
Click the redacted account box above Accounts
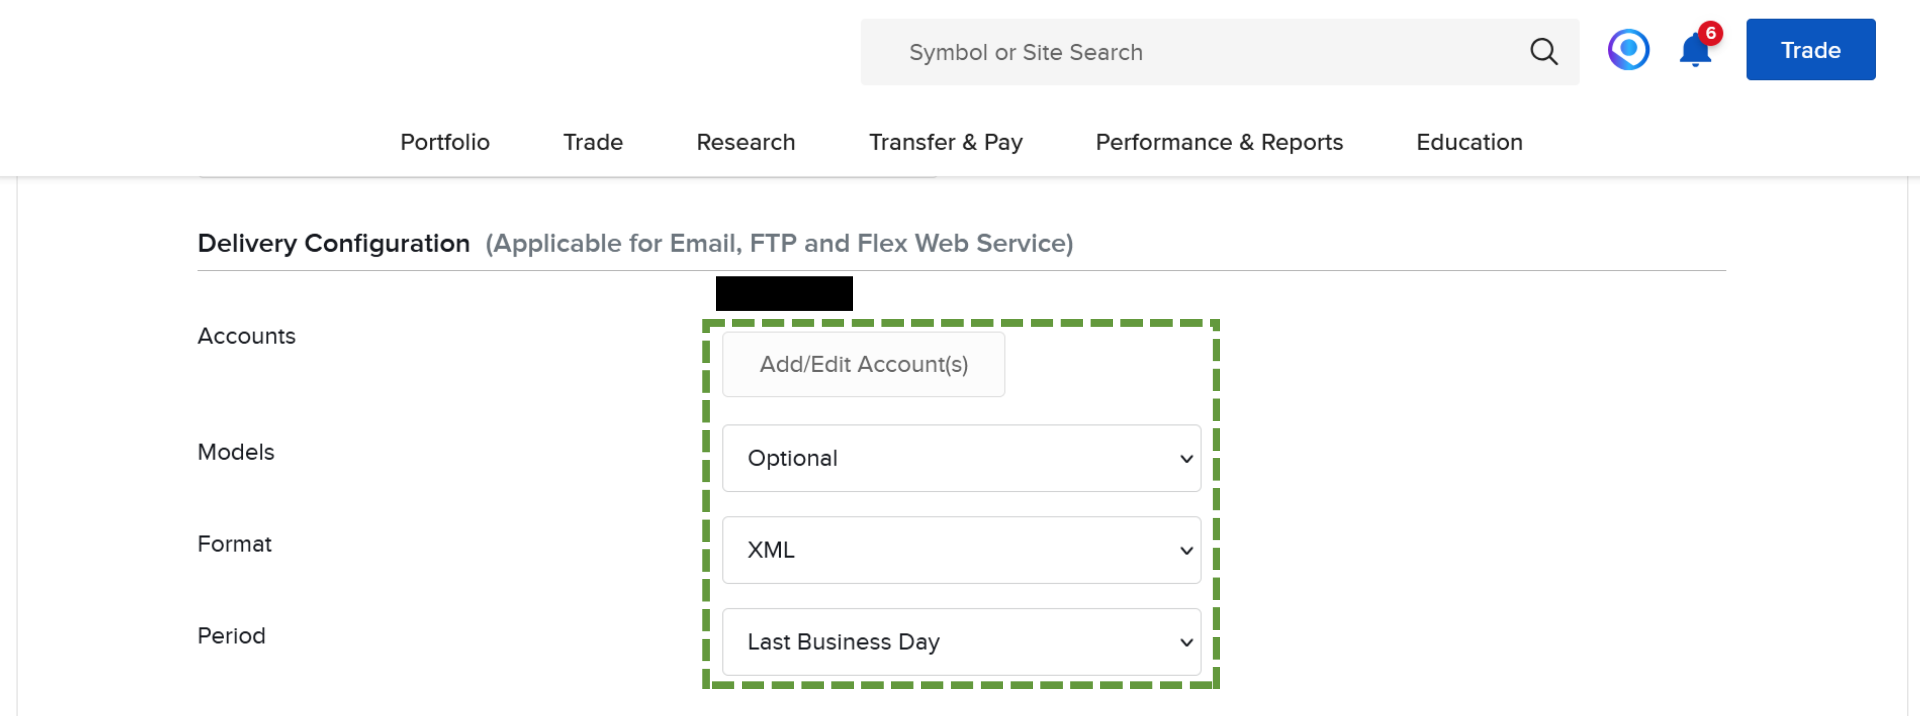pos(784,293)
